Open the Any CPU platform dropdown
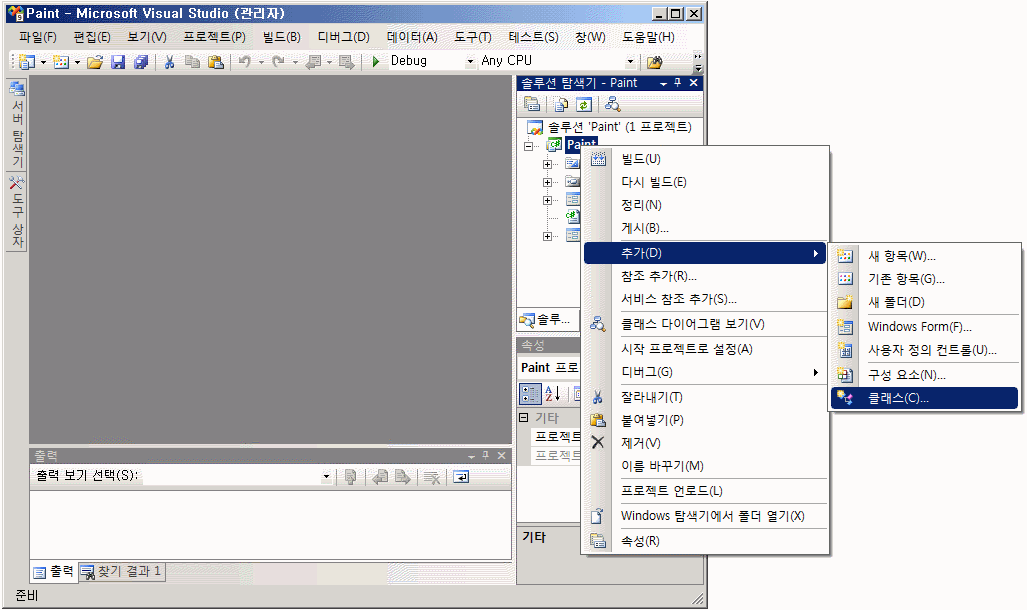This screenshot has height=610, width=1027. [630, 61]
